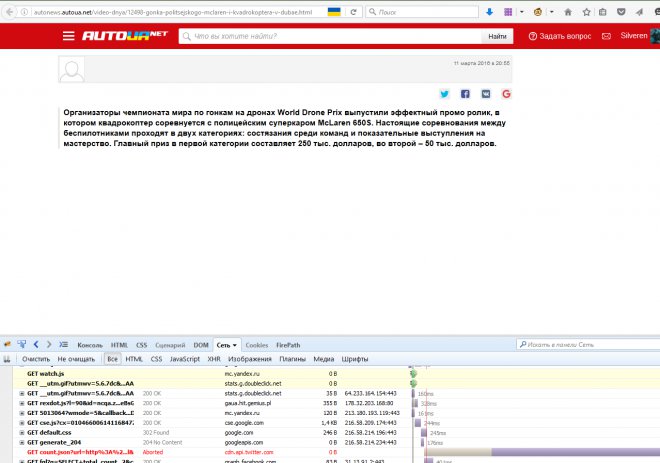
Task: Expand the GET default.css request row
Action: (22, 433)
